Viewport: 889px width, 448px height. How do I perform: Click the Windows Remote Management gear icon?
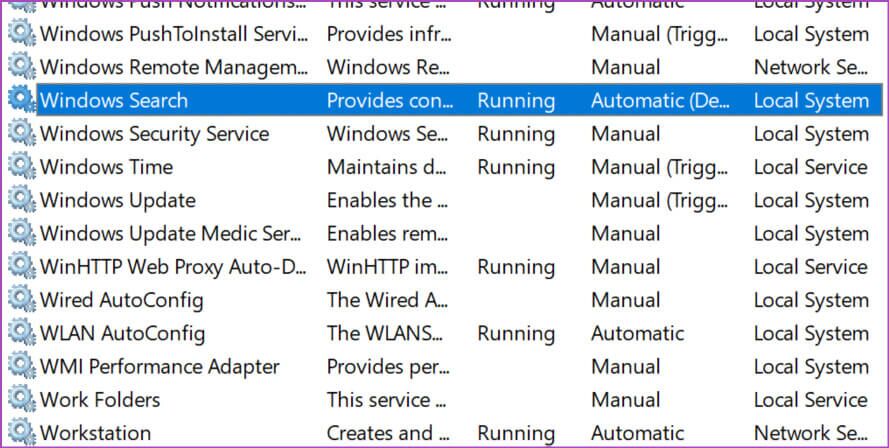click(20, 67)
